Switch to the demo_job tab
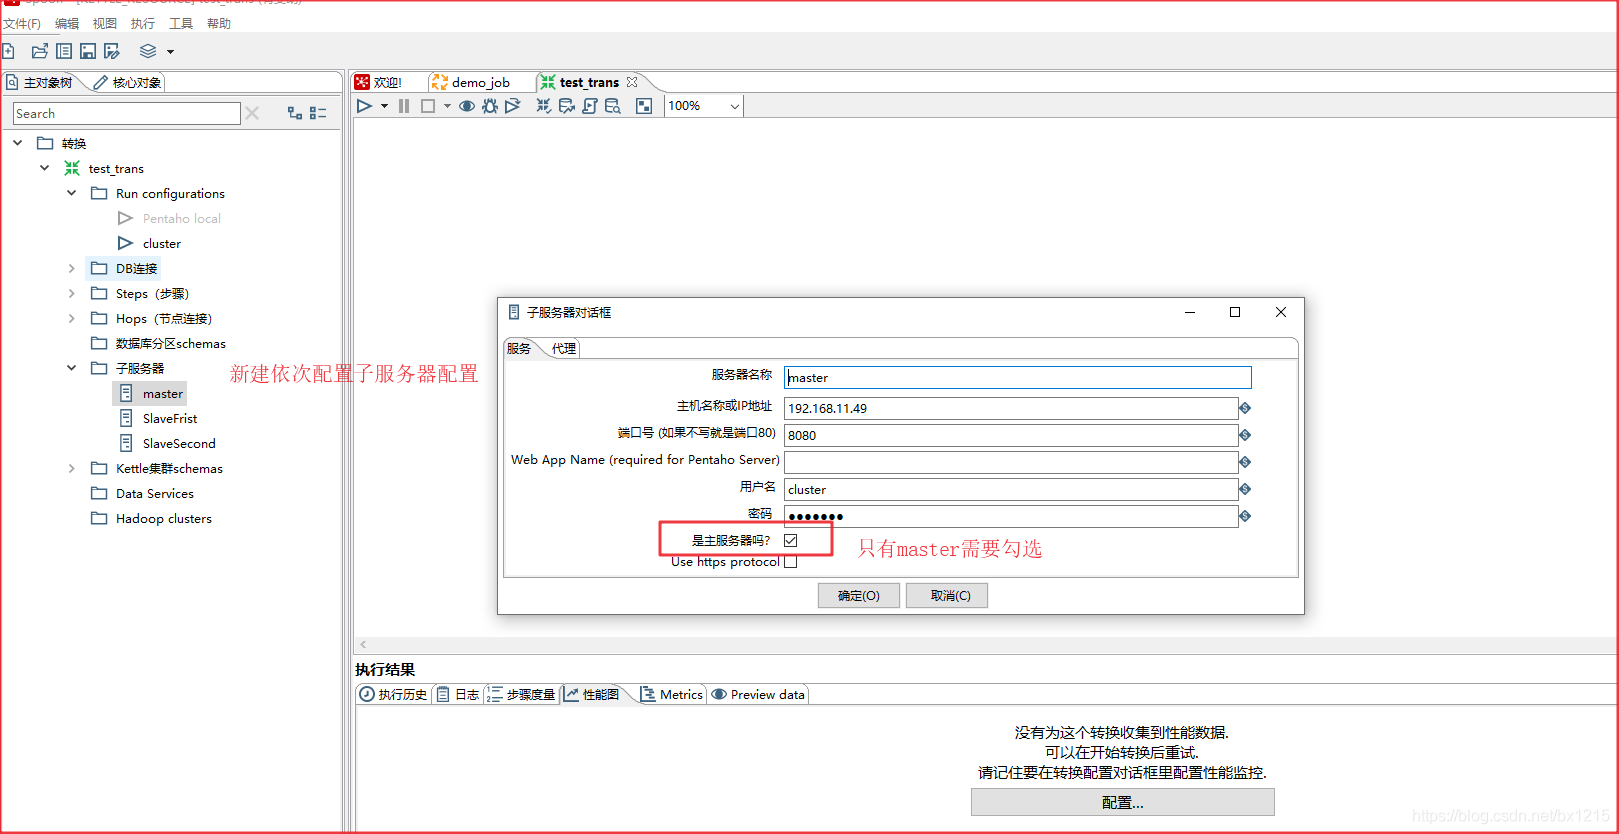1619x834 pixels. (471, 82)
